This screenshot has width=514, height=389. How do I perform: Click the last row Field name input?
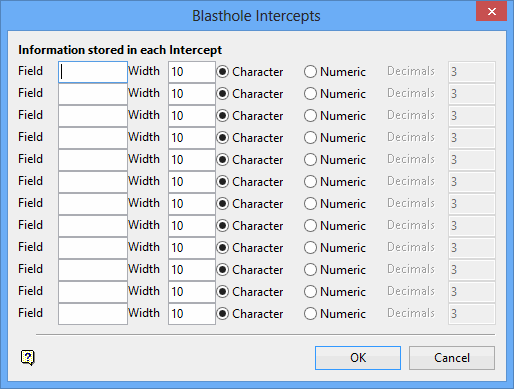[x=93, y=314]
